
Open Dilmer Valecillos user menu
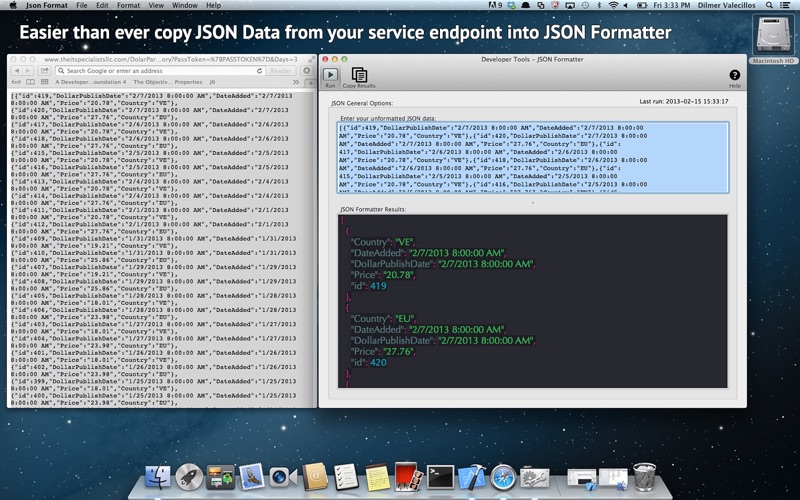tap(727, 5)
